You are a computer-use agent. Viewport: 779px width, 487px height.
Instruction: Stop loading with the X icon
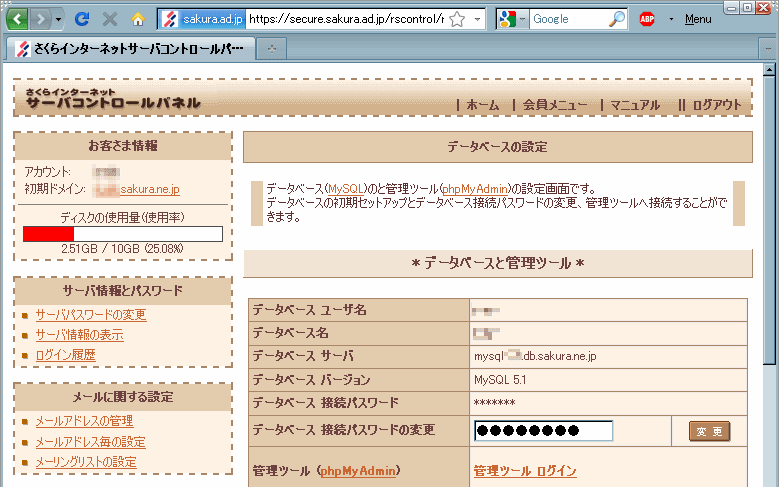[110, 19]
